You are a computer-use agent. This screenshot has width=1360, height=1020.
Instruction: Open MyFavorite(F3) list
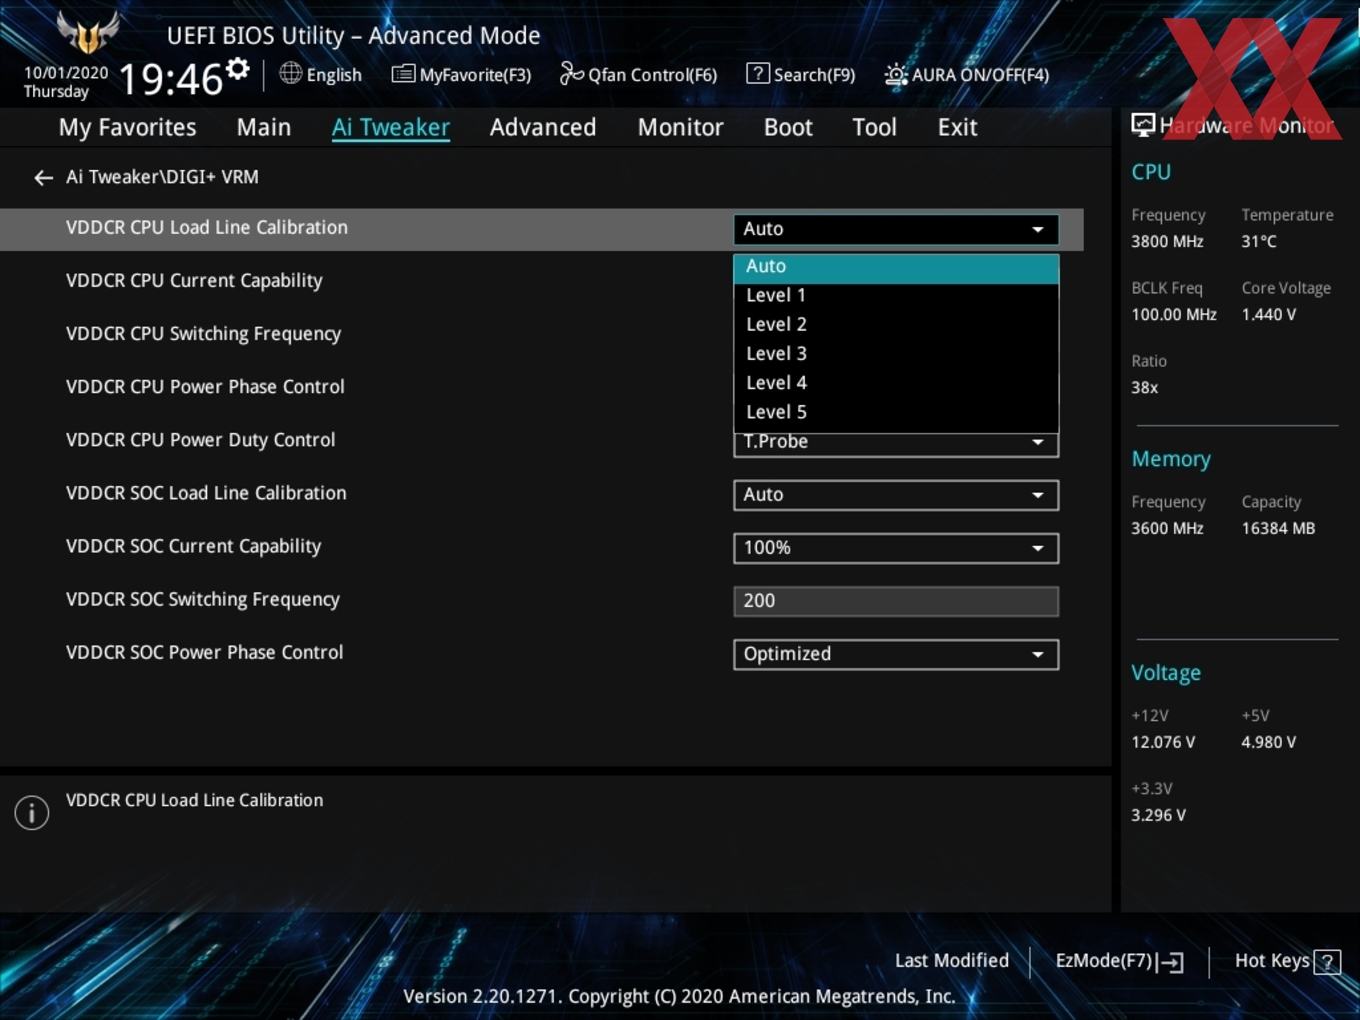point(461,74)
